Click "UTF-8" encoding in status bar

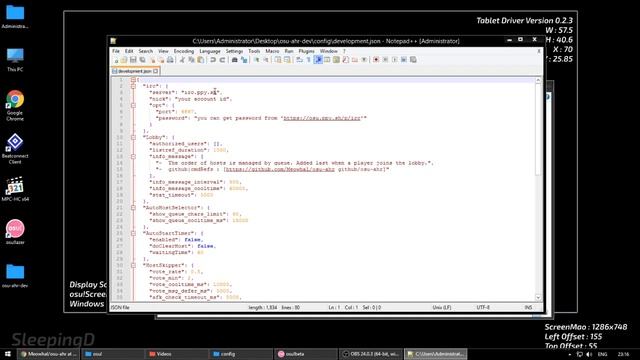pyautogui.click(x=483, y=307)
